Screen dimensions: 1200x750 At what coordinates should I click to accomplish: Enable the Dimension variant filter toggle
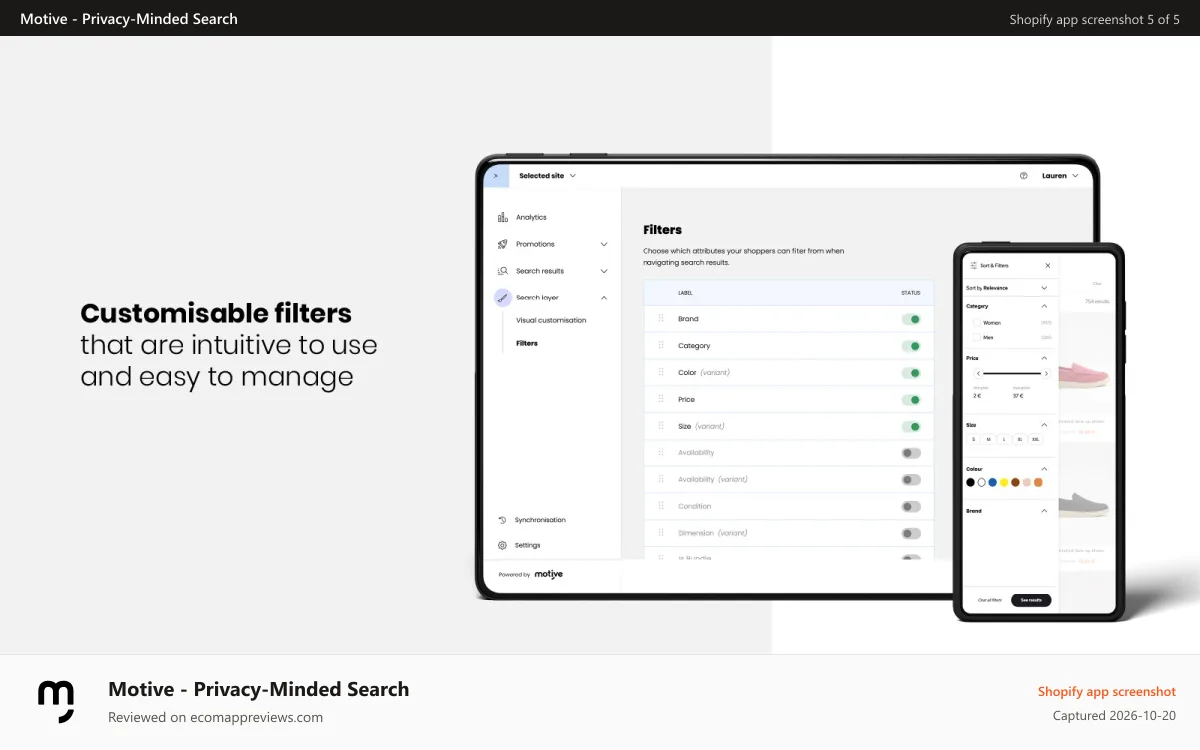tap(911, 533)
